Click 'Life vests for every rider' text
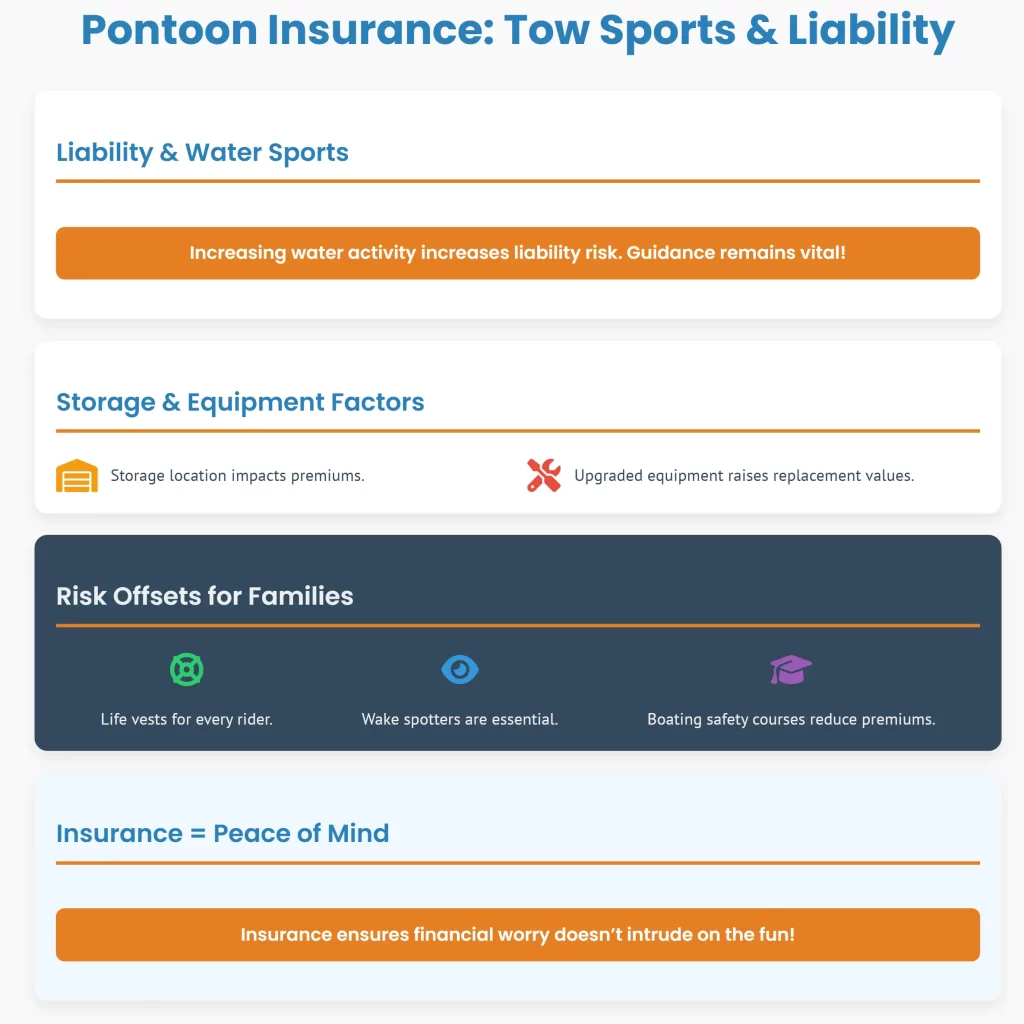 [x=187, y=719]
